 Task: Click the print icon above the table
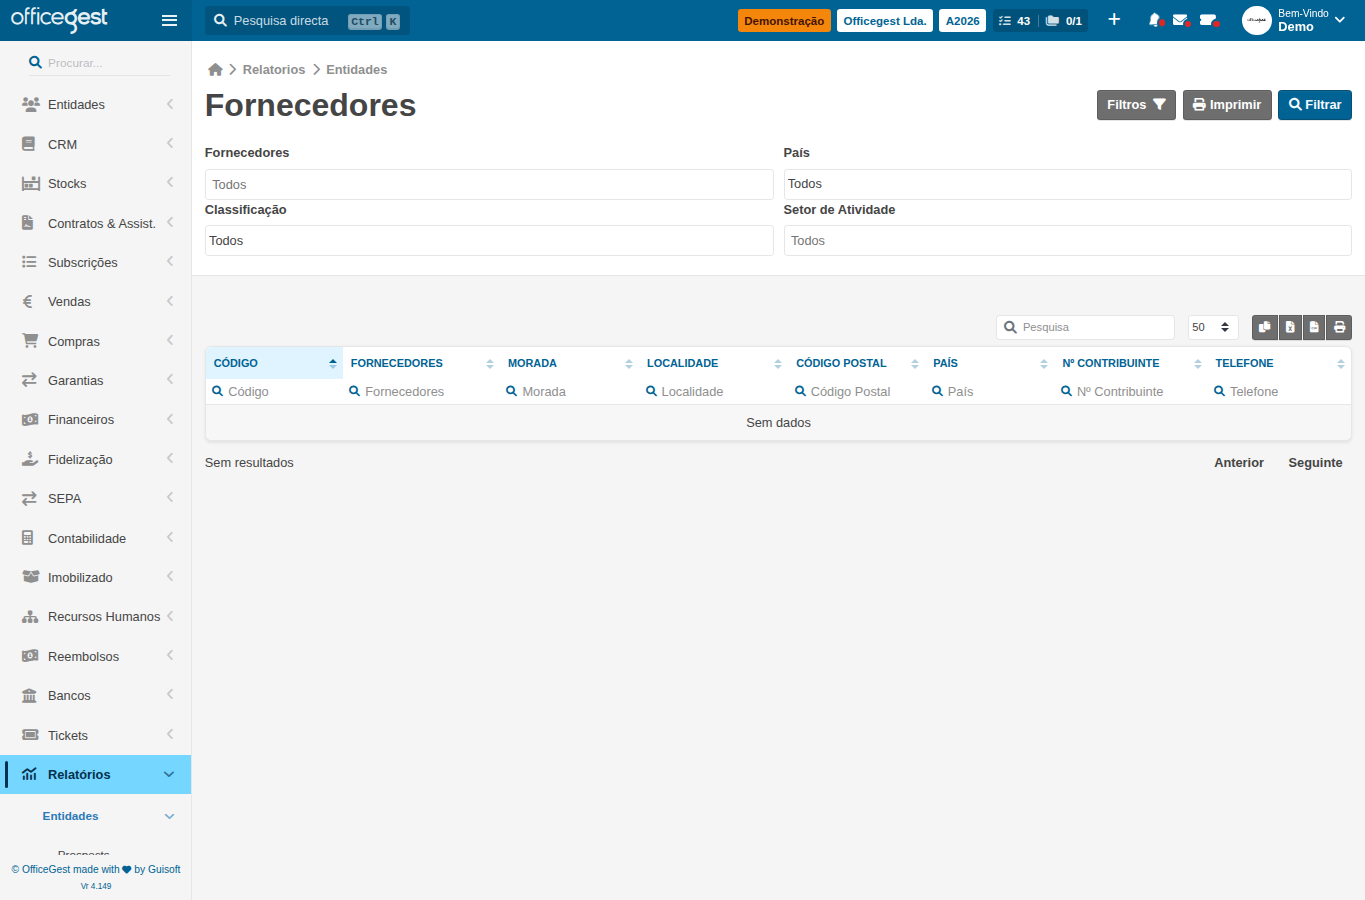[1339, 327]
